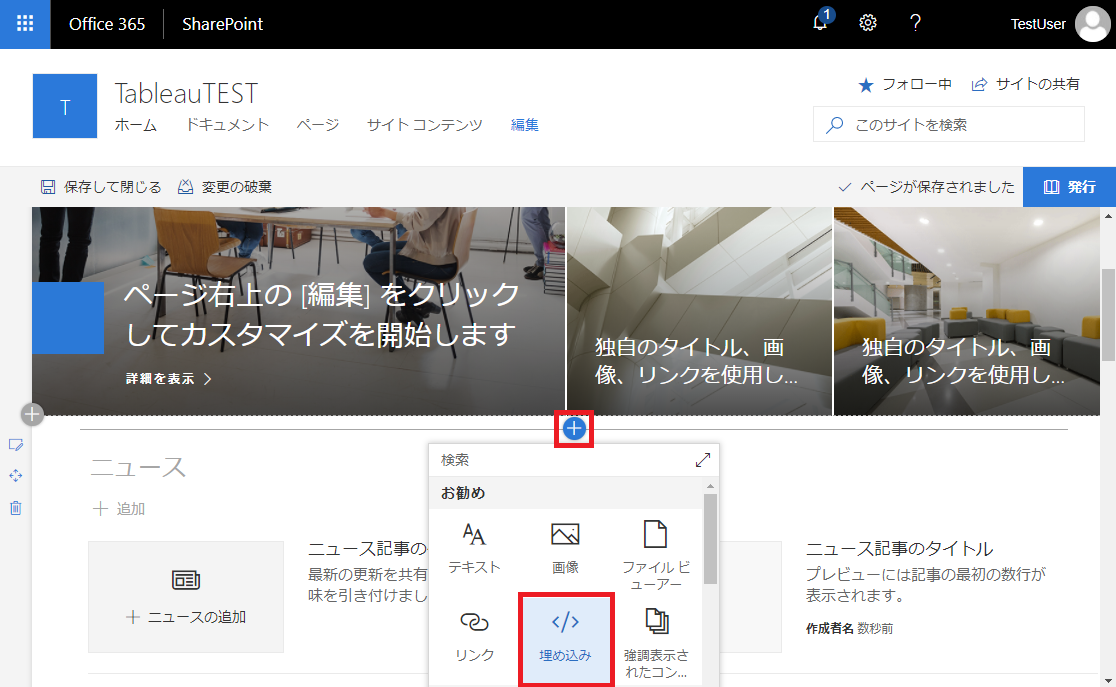Open the help question mark

pos(915,23)
